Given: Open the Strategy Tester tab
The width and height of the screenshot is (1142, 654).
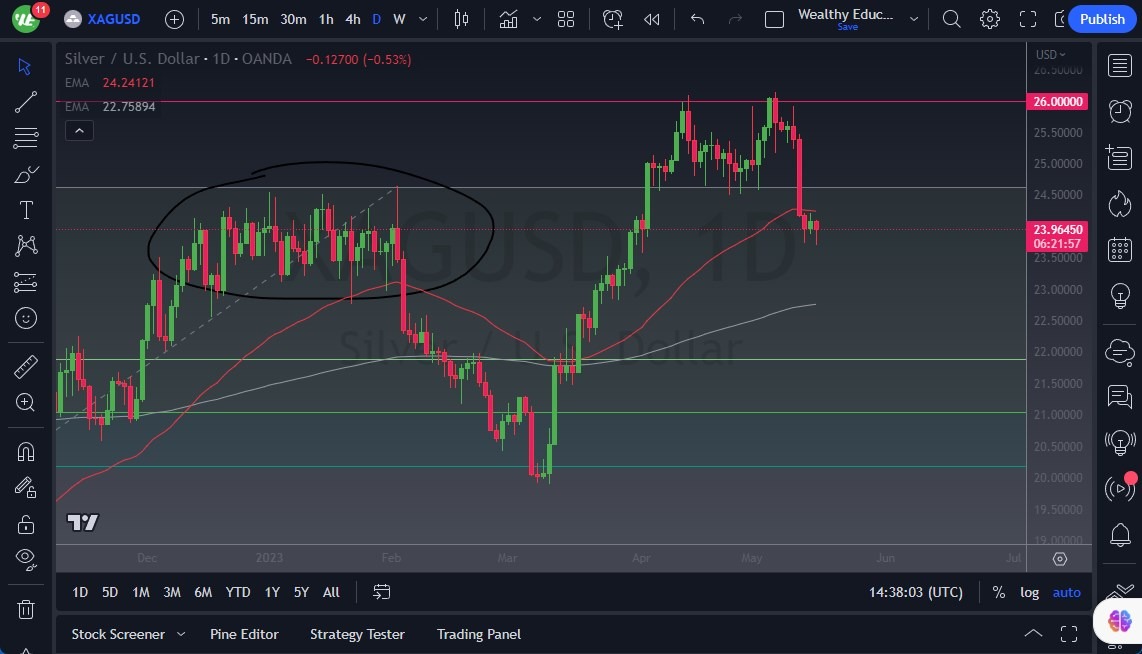Looking at the screenshot, I should point(357,634).
